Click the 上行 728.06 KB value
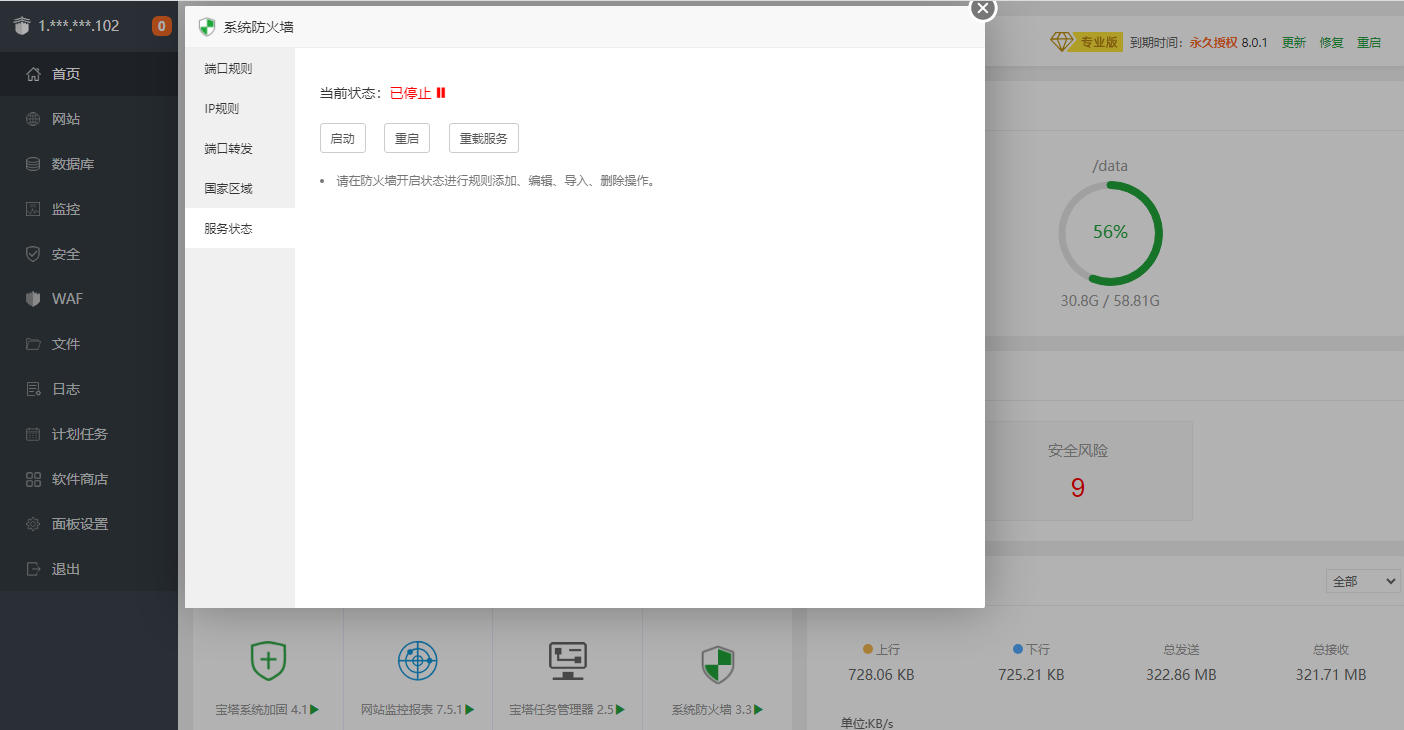 (x=881, y=675)
